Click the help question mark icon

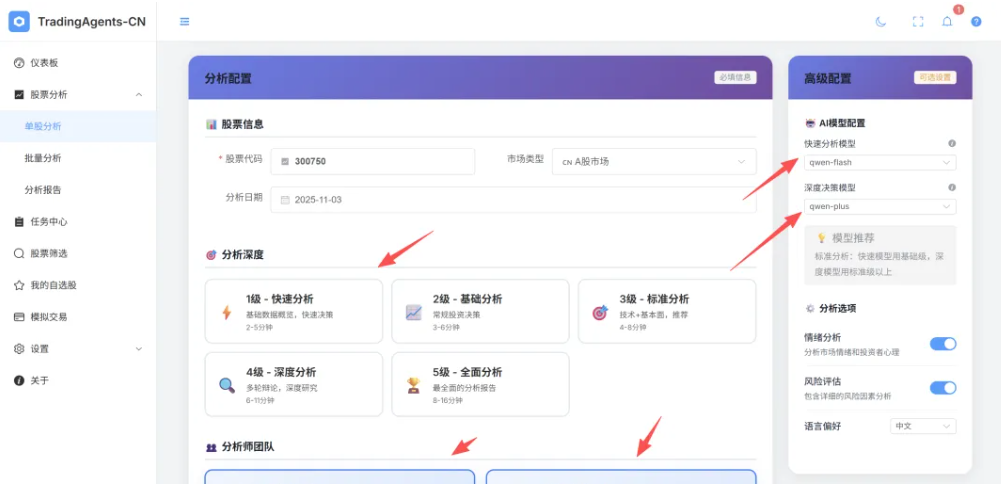[x=976, y=21]
